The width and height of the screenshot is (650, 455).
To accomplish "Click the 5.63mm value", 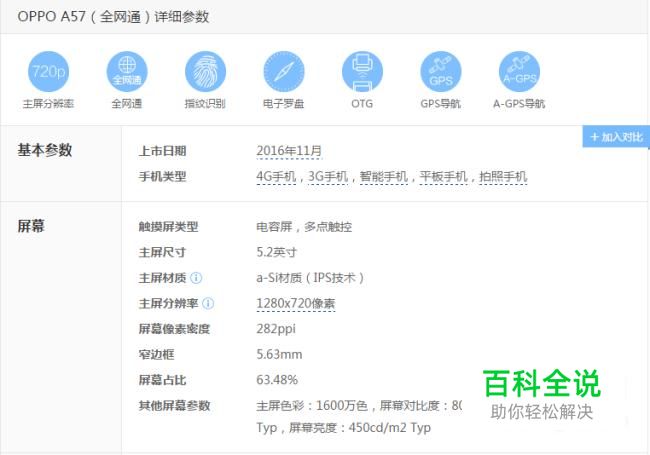I will (279, 354).
